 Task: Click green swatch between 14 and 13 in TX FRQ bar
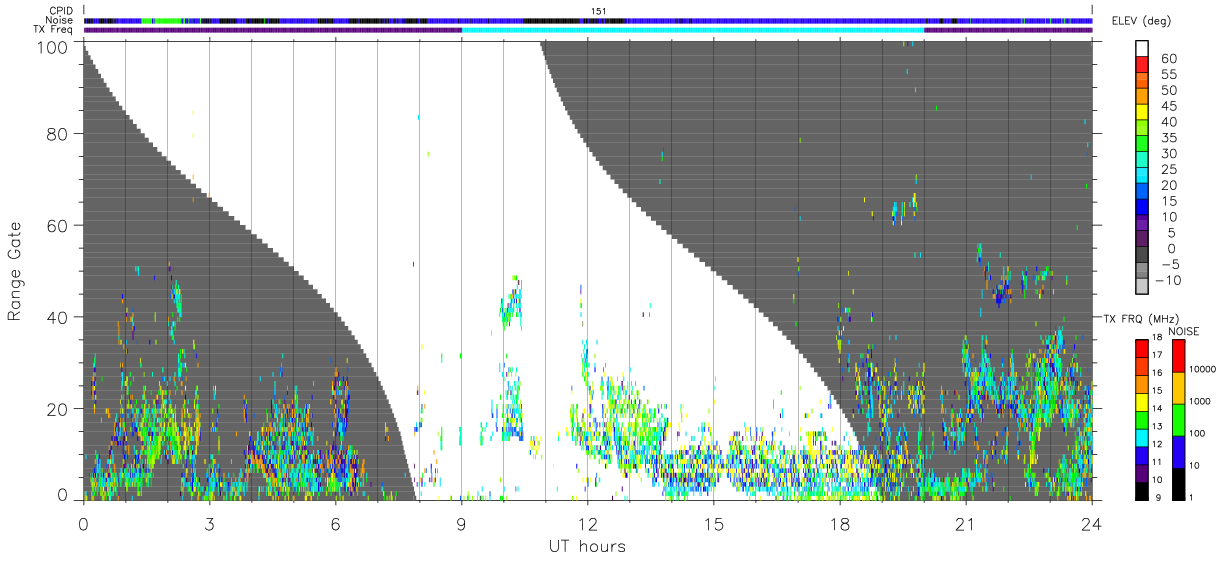[1141, 420]
